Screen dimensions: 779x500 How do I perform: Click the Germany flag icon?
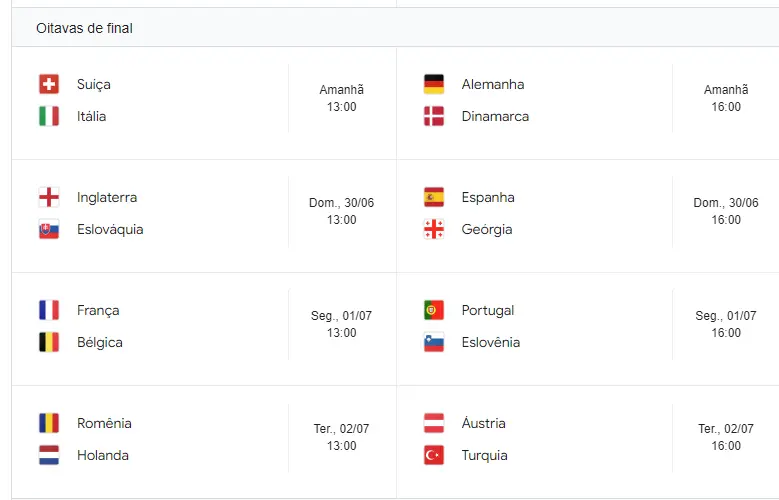pos(434,84)
